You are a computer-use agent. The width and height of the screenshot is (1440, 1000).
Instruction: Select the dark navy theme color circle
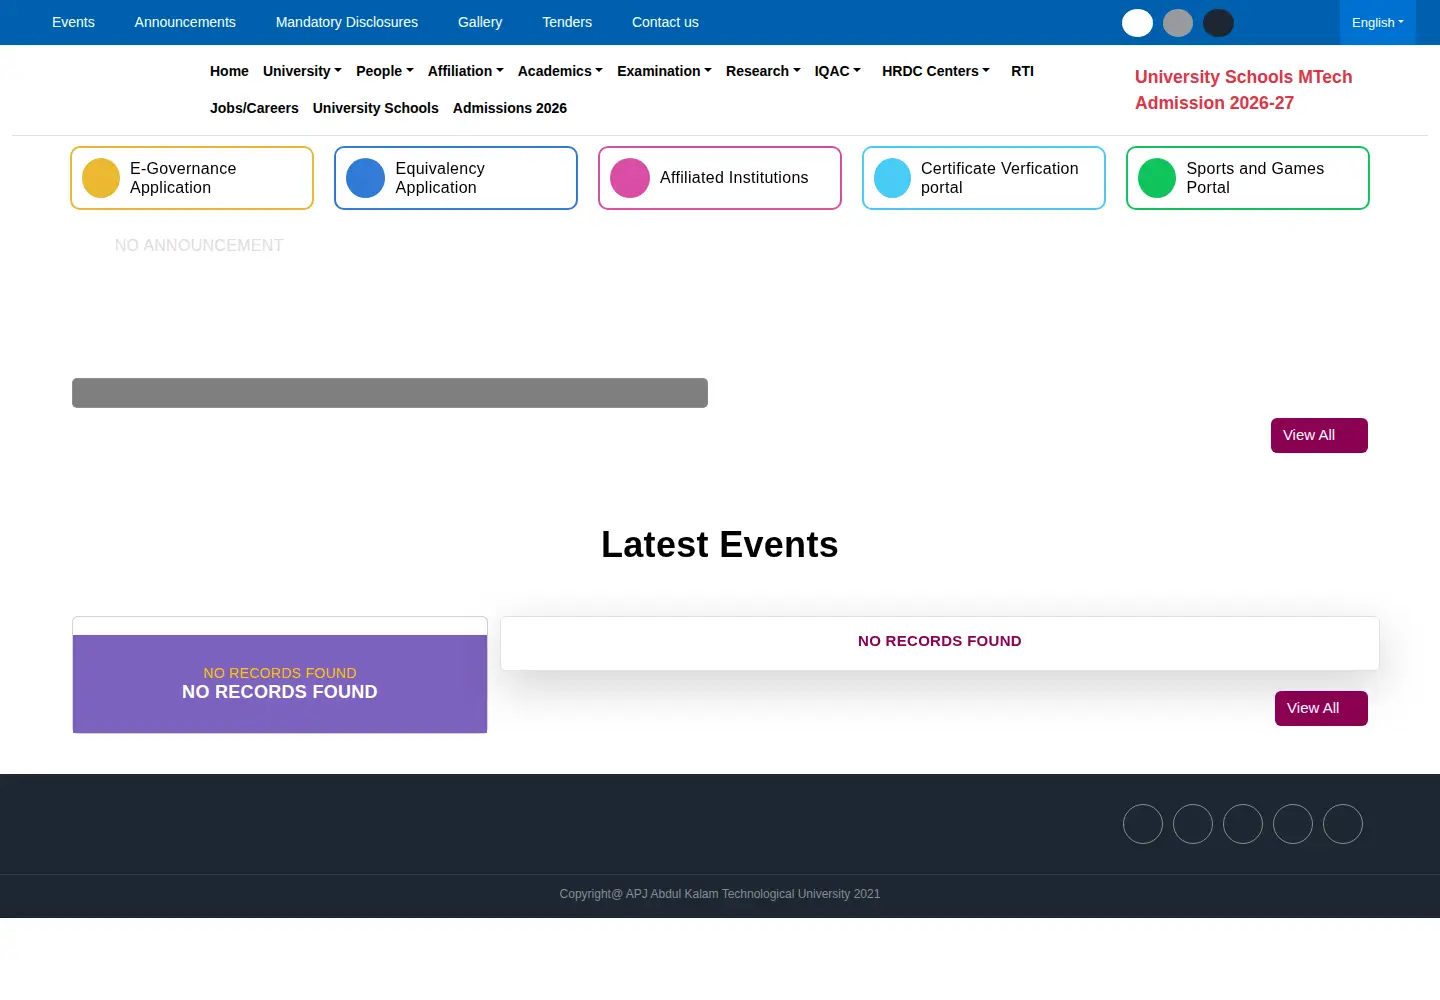[x=1218, y=23]
